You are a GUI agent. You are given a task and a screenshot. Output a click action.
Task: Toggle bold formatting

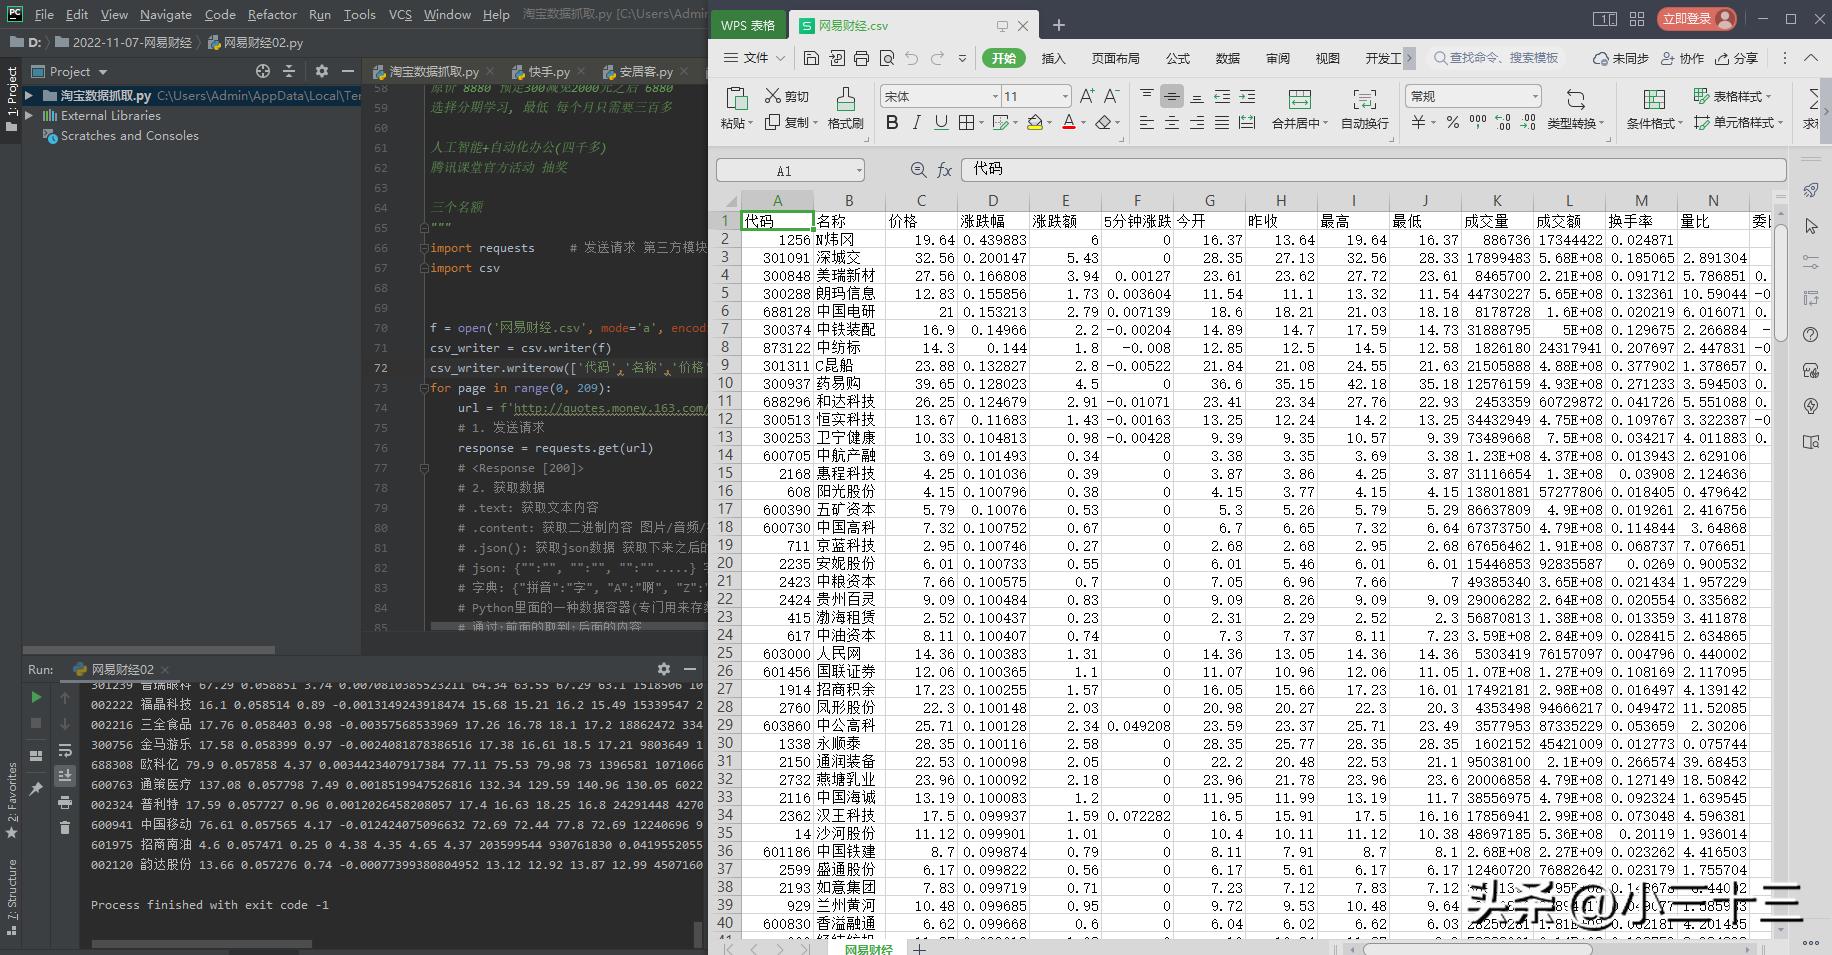pos(892,122)
